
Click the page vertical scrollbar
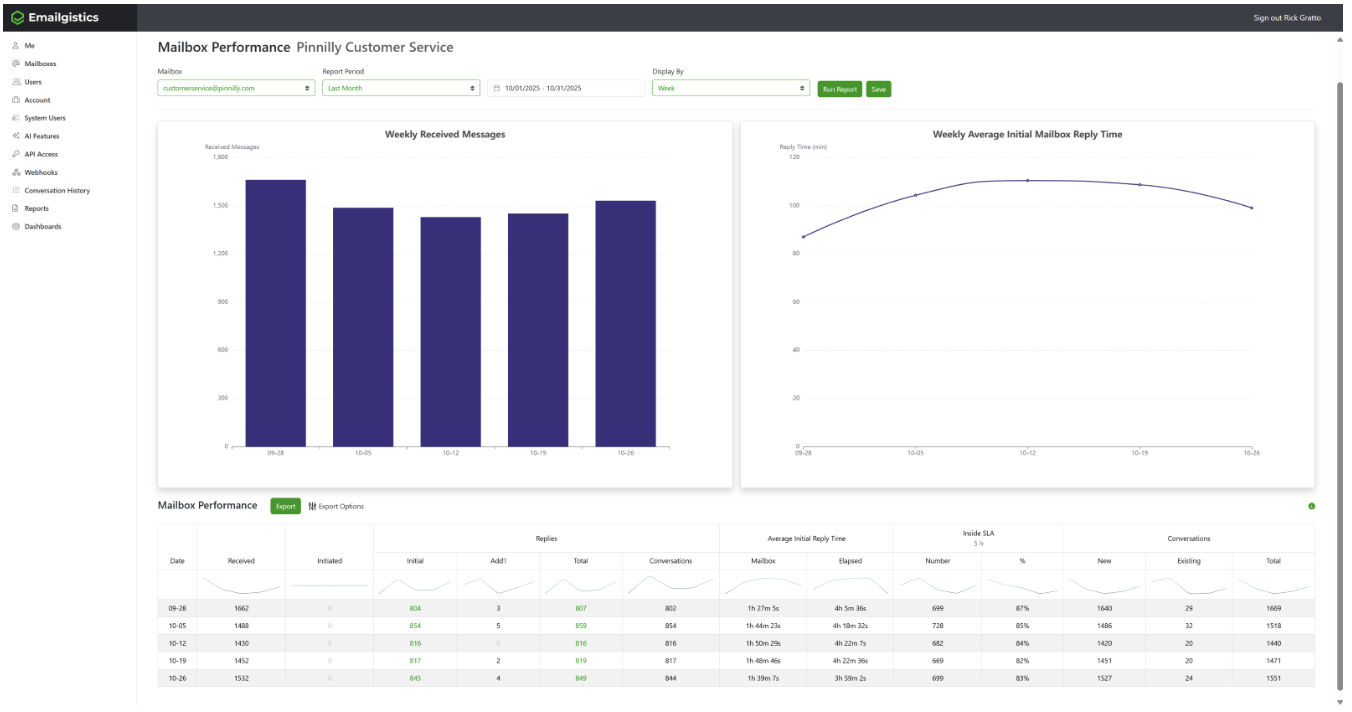pos(1340,385)
